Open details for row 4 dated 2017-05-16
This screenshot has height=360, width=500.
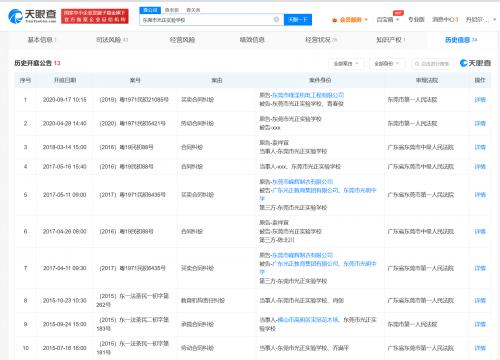coord(480,166)
